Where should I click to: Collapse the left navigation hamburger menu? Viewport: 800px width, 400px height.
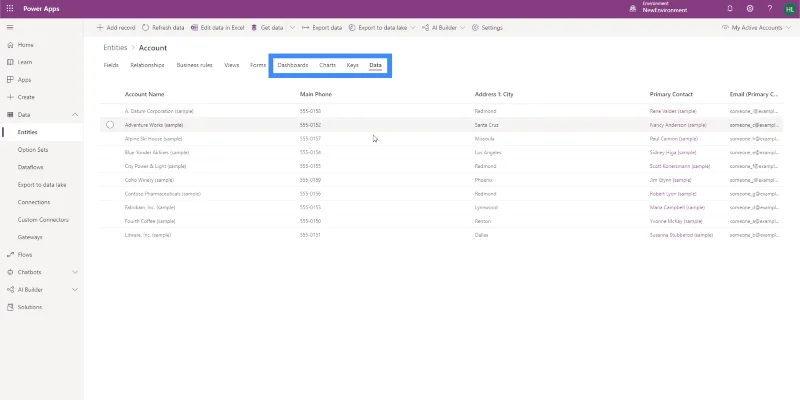[x=10, y=28]
